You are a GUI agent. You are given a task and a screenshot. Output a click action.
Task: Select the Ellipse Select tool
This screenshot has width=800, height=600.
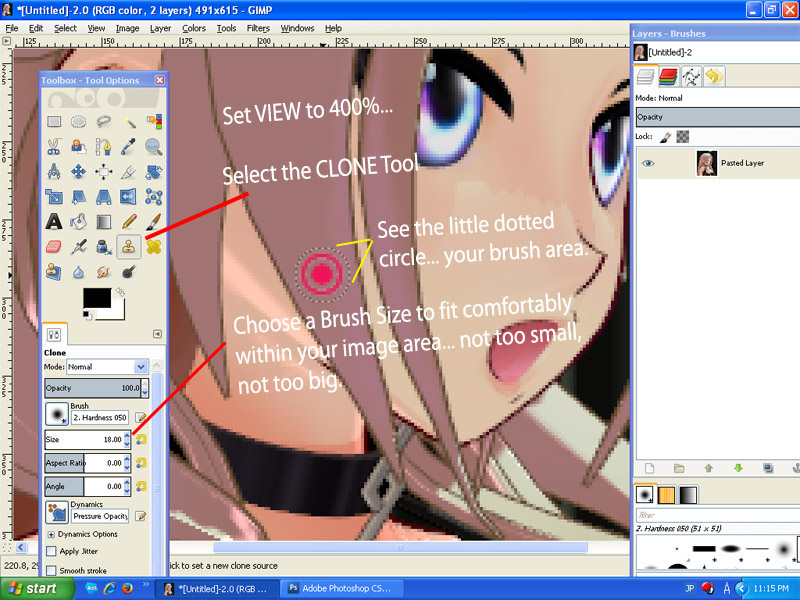pyautogui.click(x=79, y=121)
